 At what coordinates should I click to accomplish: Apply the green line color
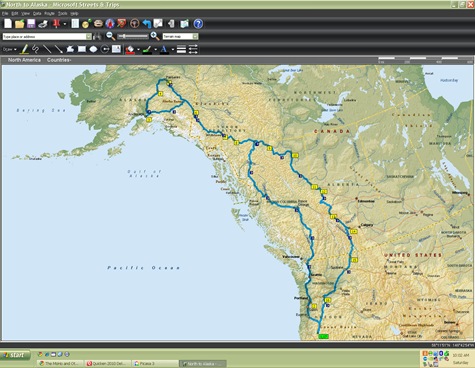(147, 49)
